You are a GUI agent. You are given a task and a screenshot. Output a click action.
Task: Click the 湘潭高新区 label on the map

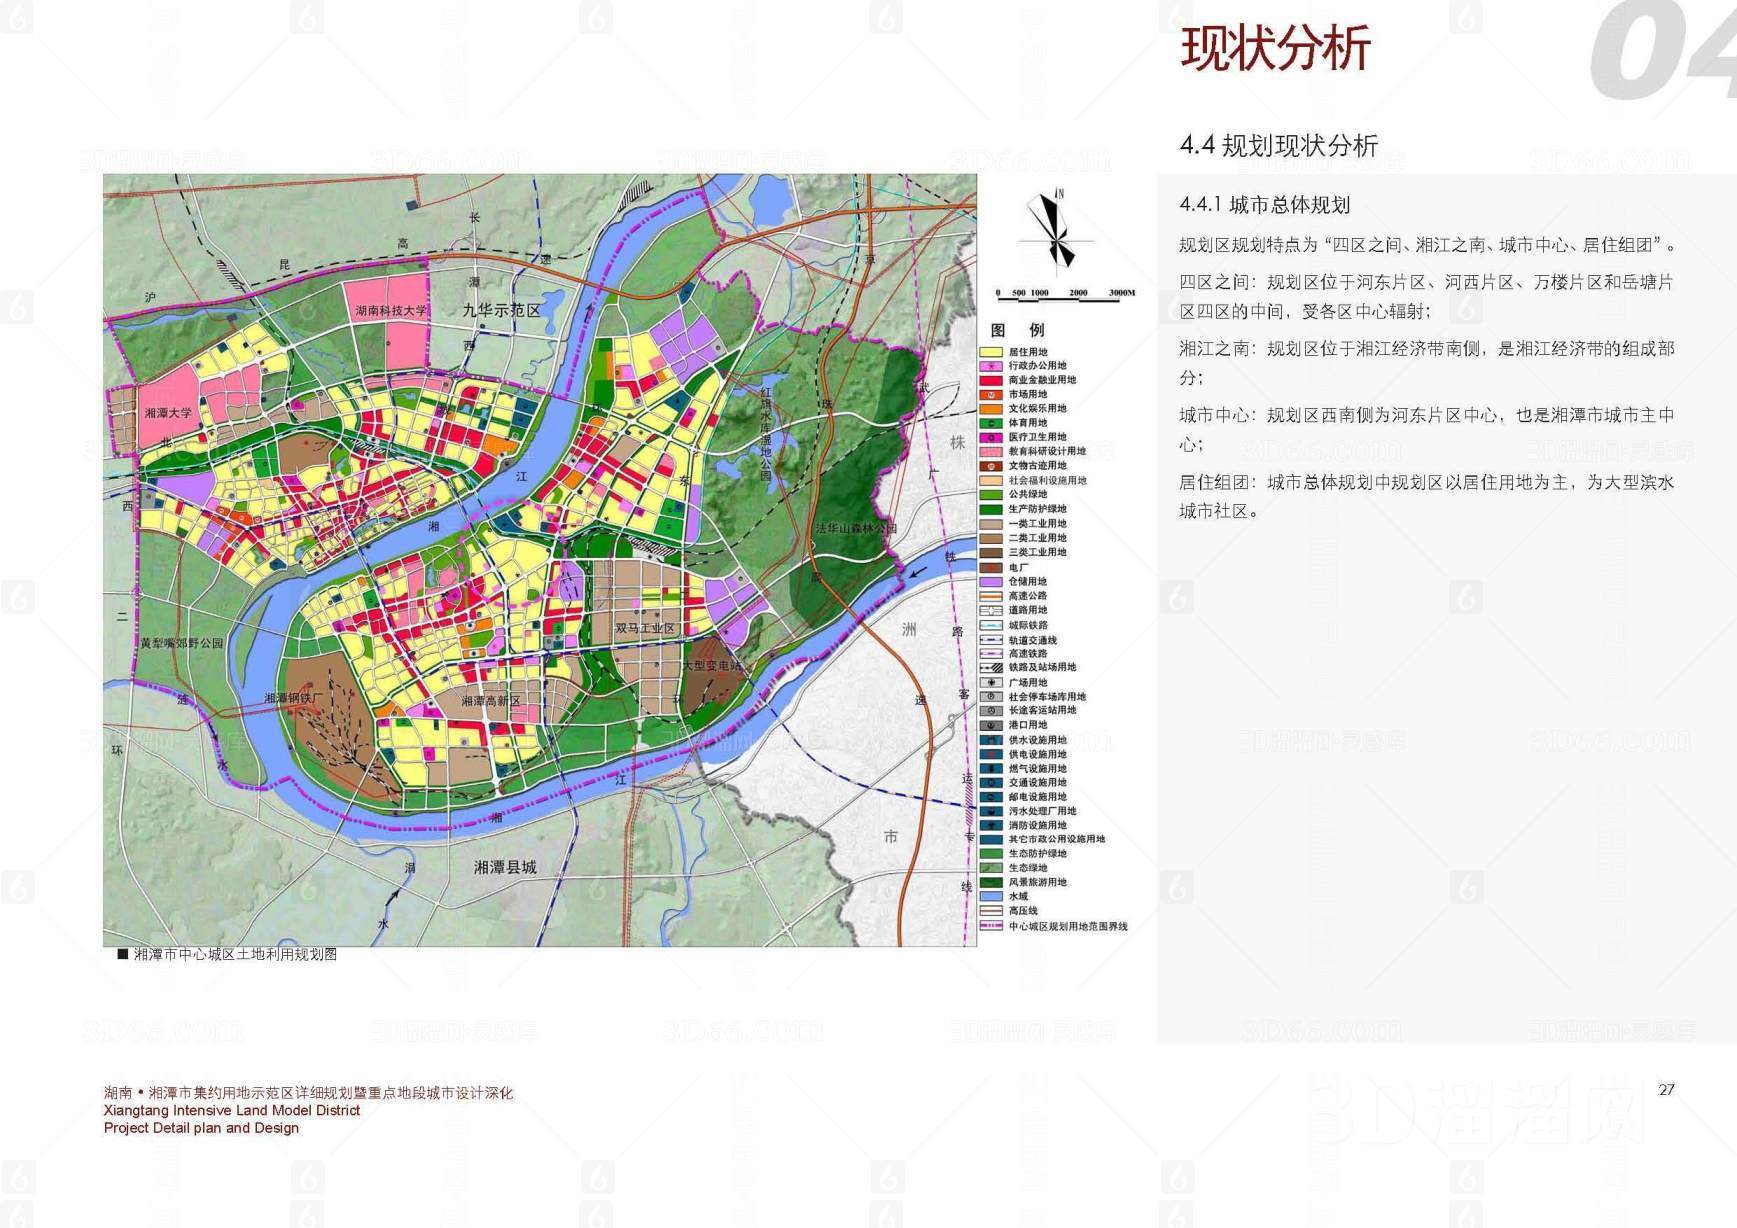point(491,701)
